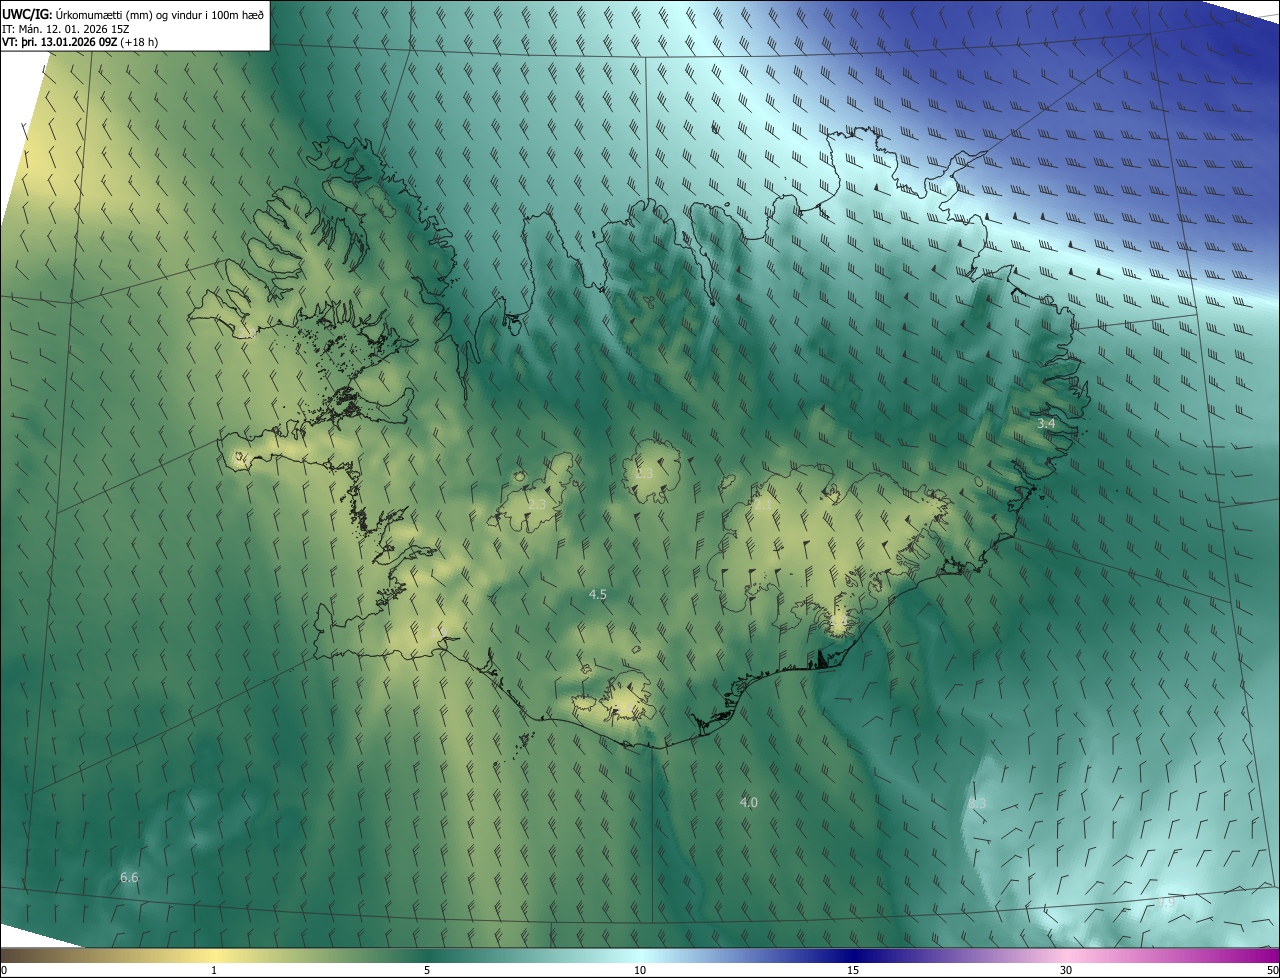Click the '5' tick label on the color scale
The image size is (1280, 978).
click(x=427, y=970)
